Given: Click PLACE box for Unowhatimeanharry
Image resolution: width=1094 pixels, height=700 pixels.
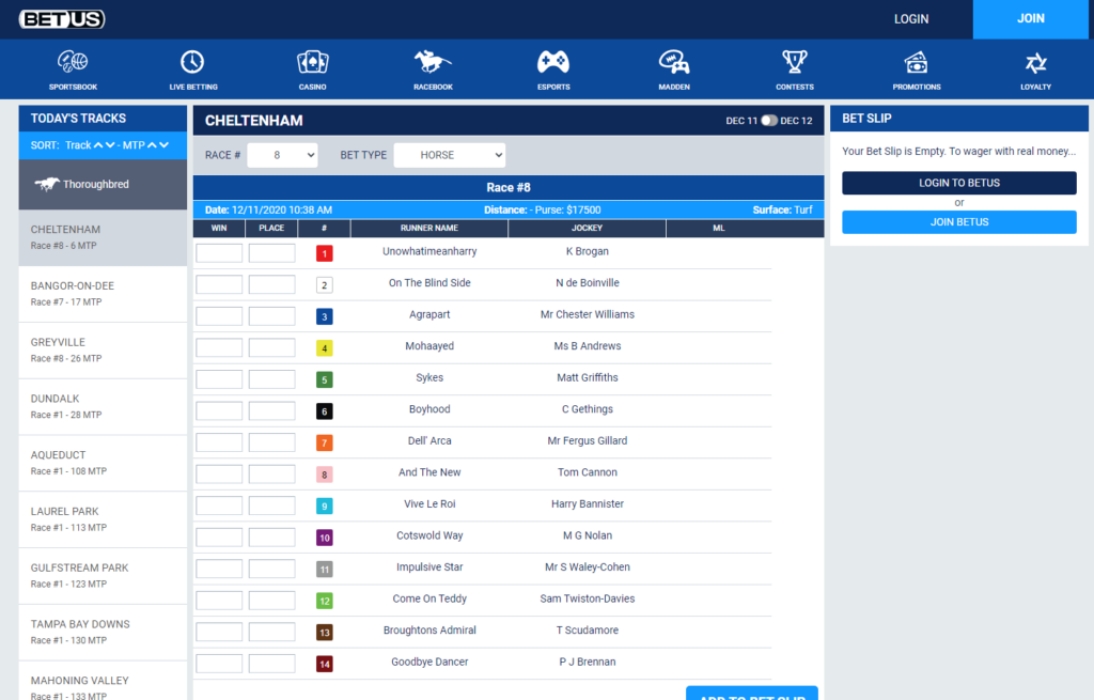Looking at the screenshot, I should click(271, 253).
